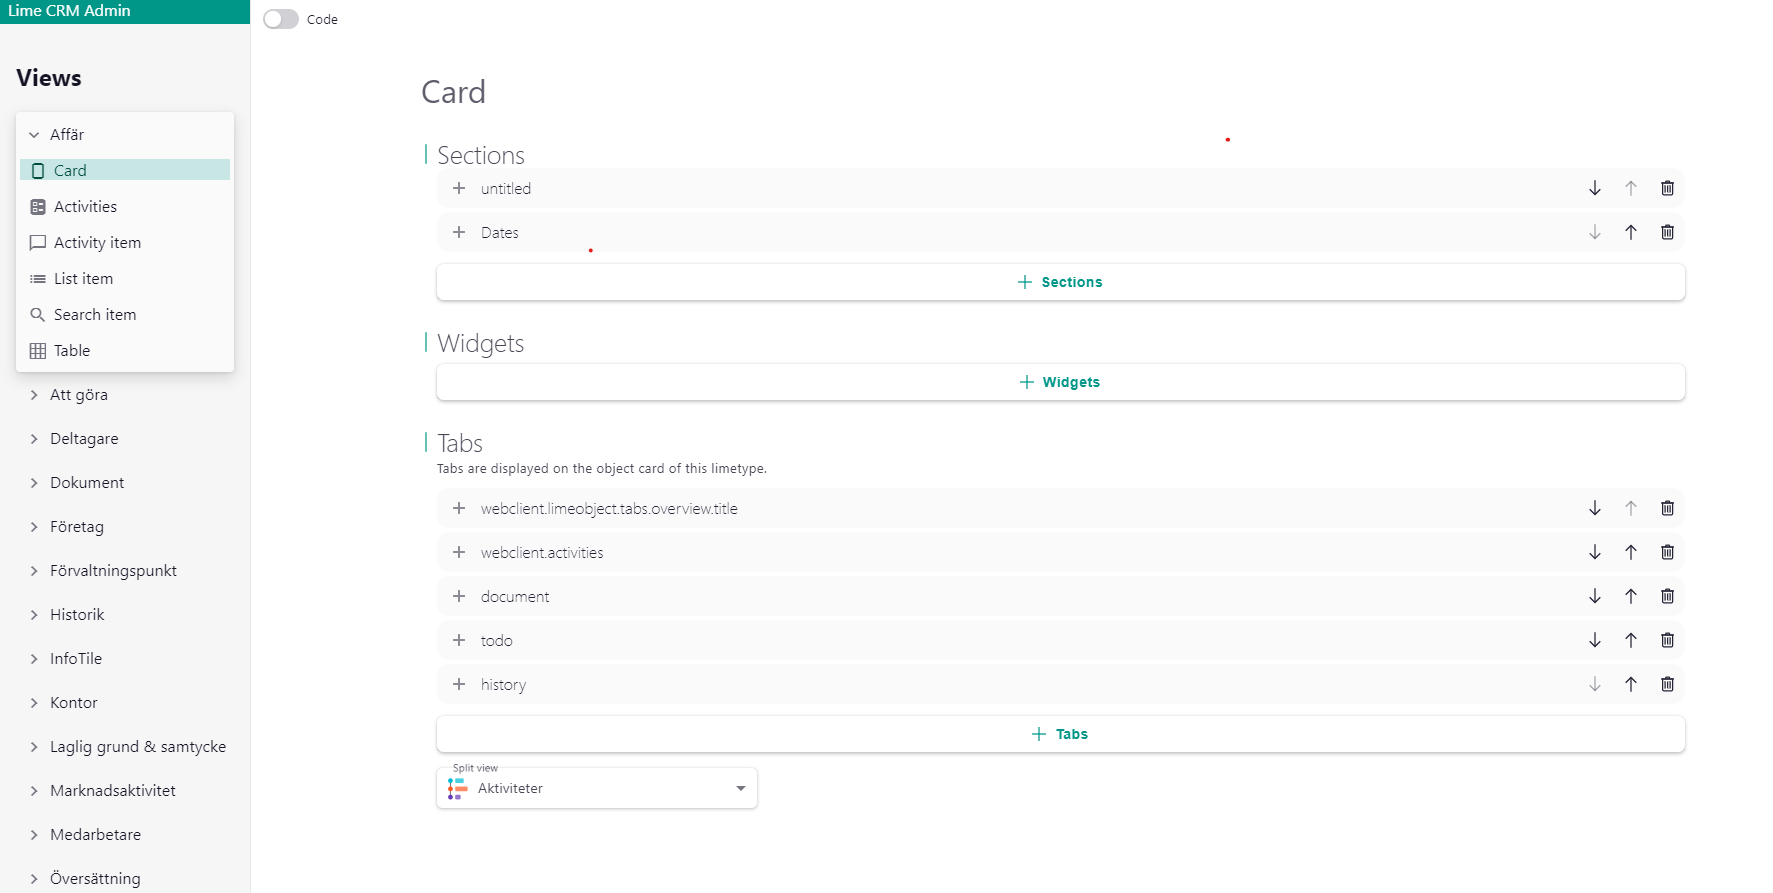Delete the history tab
The image size is (1773, 893).
coord(1667,684)
